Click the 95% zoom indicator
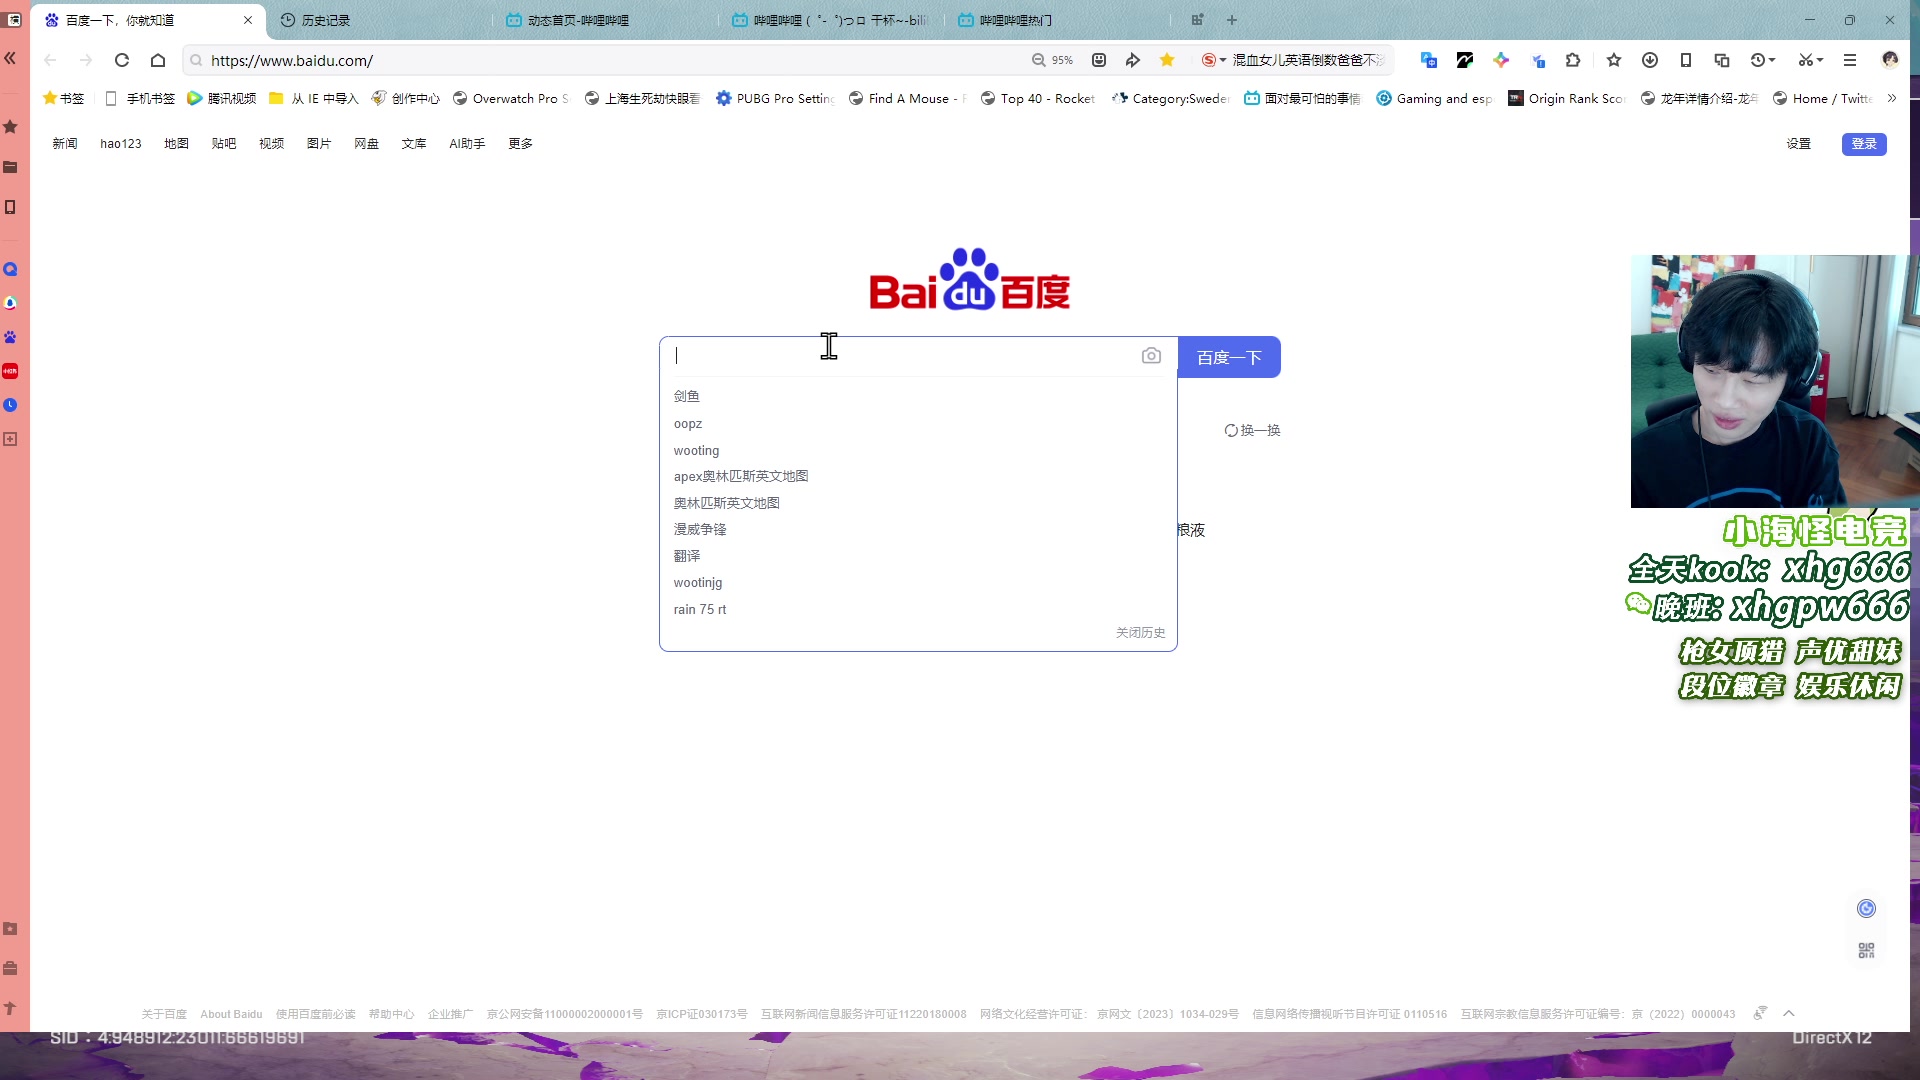1920x1080 pixels. pos(1052,60)
